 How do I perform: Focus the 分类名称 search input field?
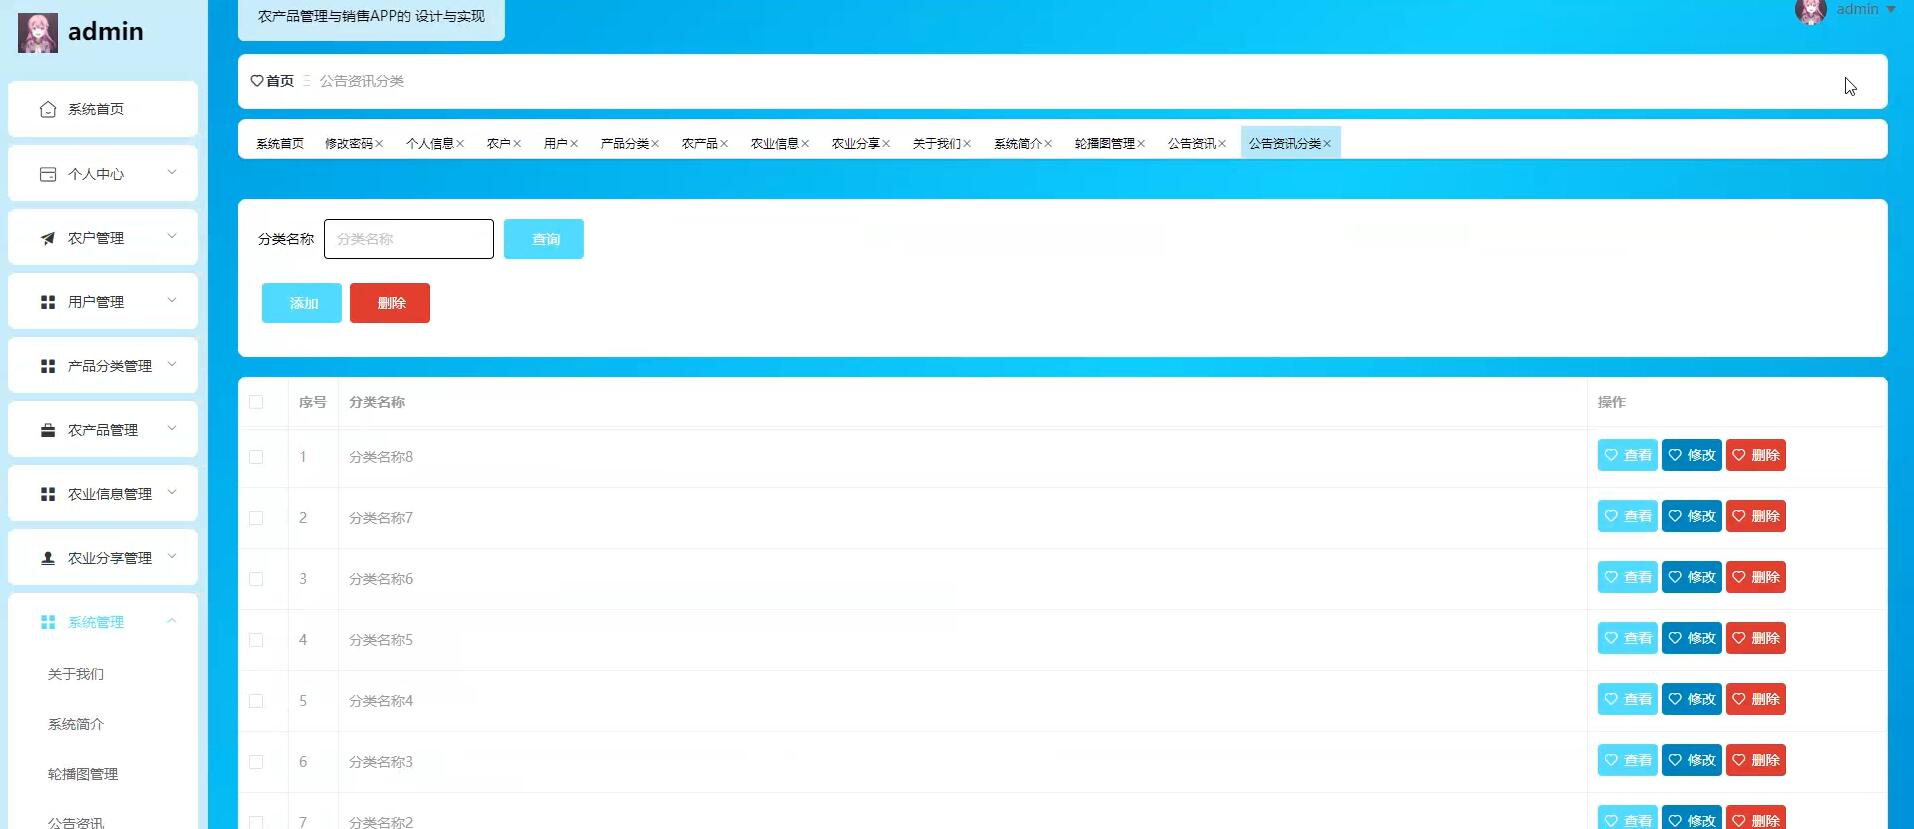(409, 239)
